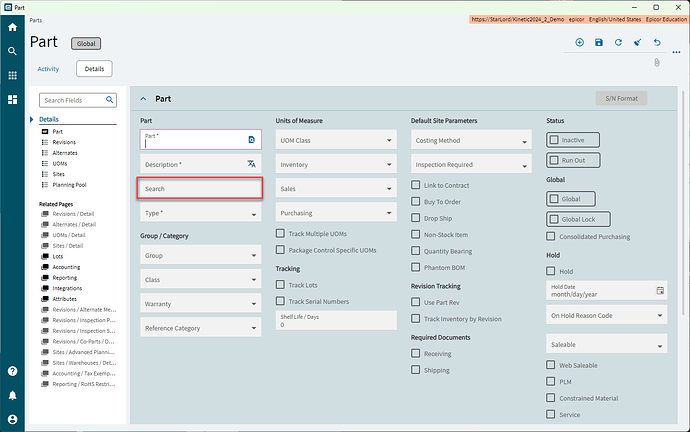The width and height of the screenshot is (690, 432).
Task: Open Integrations related page
Action: tap(67, 288)
